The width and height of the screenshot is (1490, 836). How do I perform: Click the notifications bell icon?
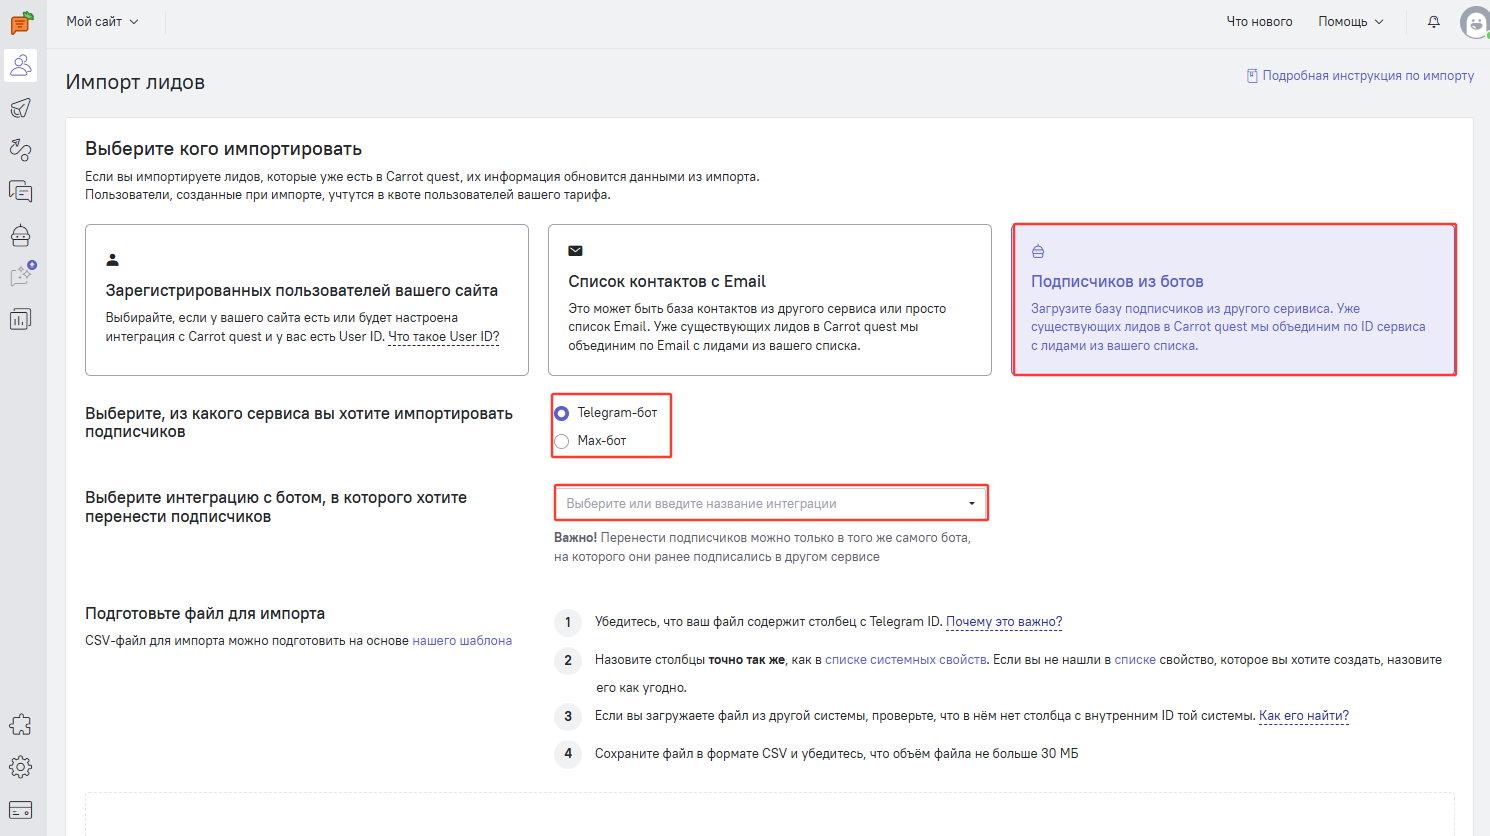coord(1434,22)
